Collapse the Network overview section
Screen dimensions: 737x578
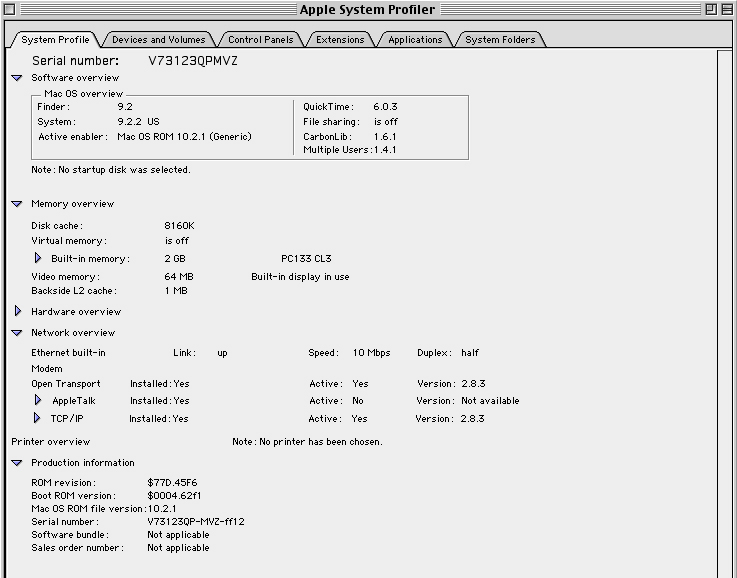click(x=17, y=333)
